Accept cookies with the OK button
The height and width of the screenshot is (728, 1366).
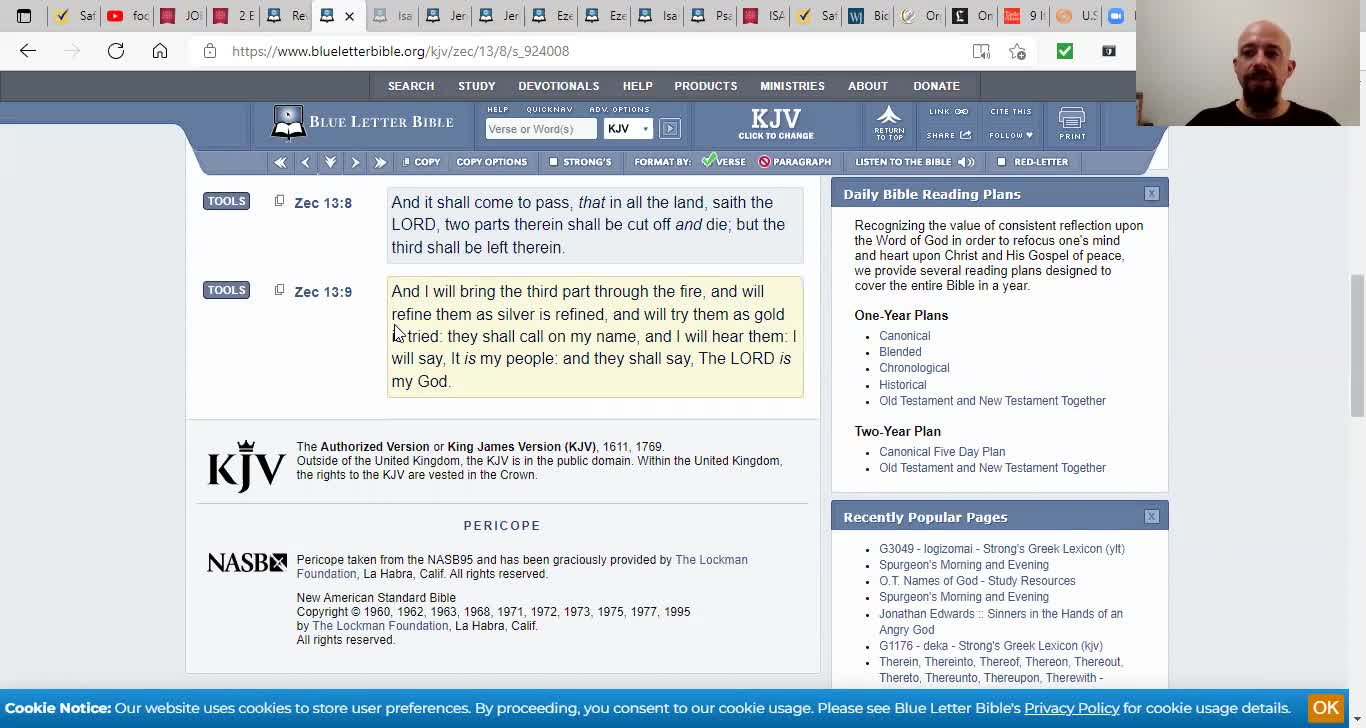click(x=1326, y=708)
